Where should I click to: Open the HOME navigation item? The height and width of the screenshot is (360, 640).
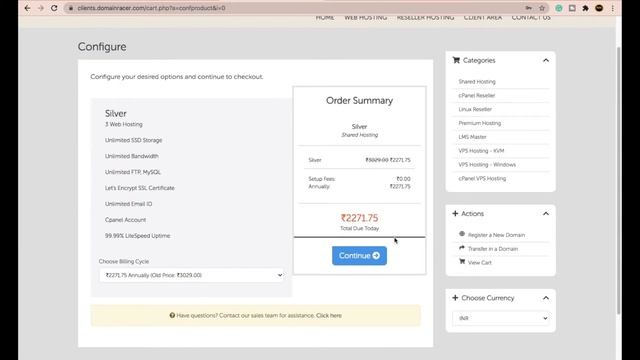pos(325,18)
